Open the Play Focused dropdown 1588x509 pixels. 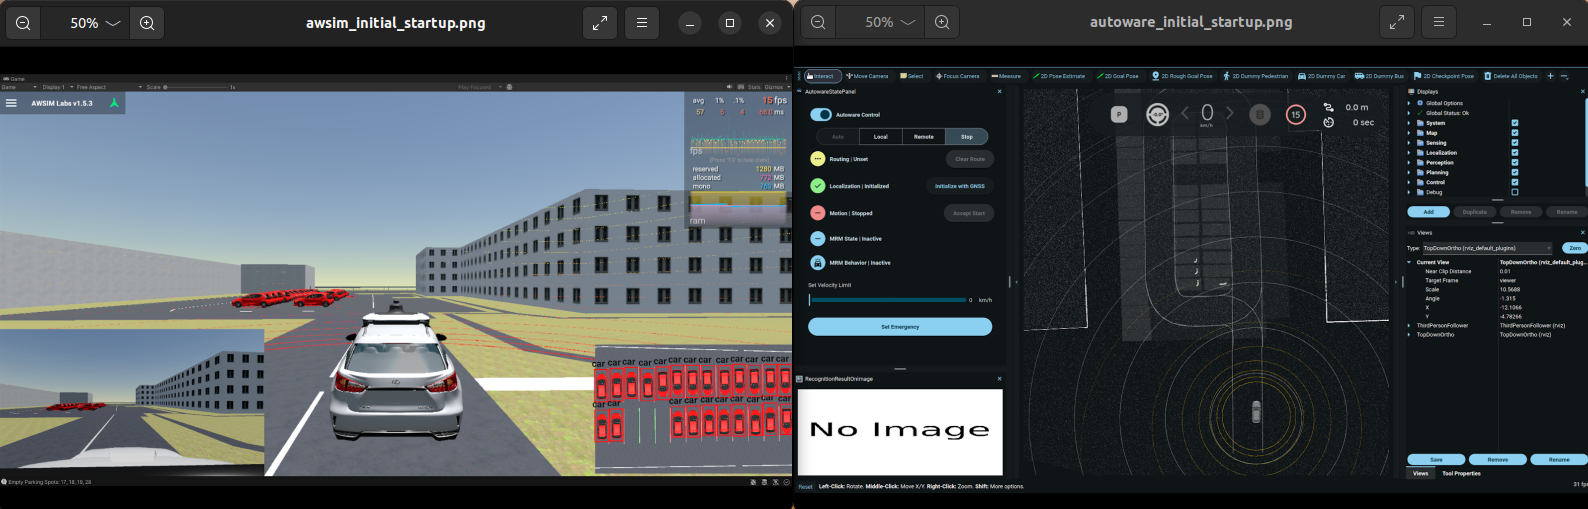pos(479,87)
